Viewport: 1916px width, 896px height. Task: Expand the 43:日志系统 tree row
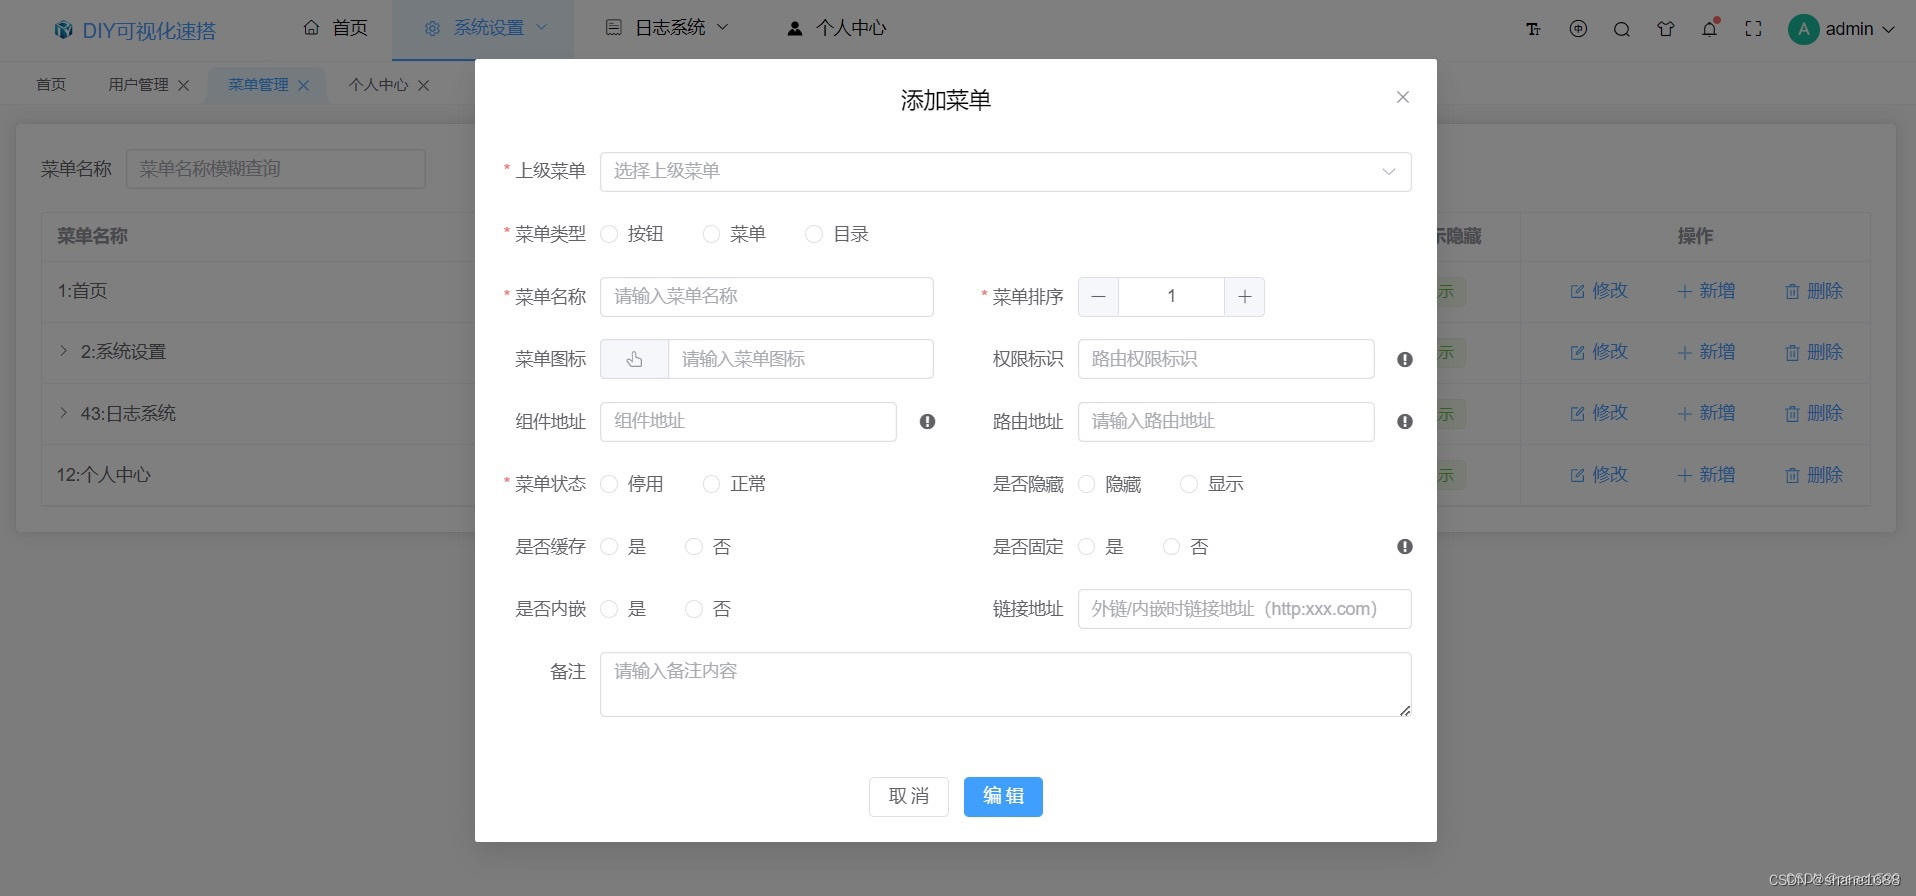63,413
